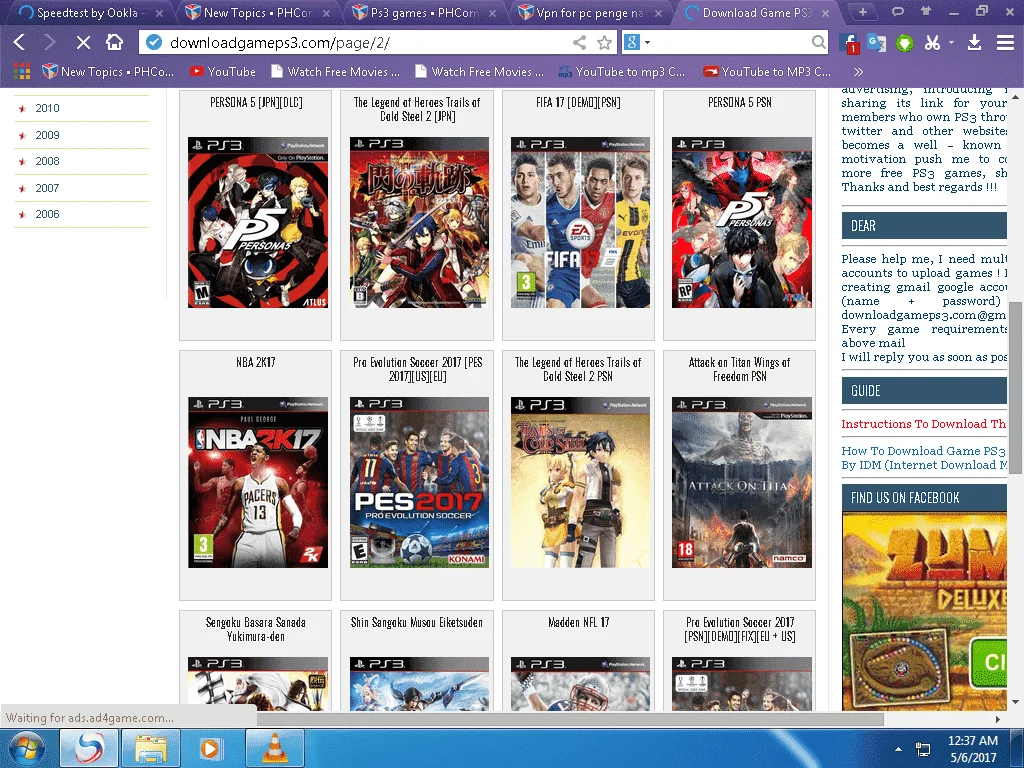Open PES 2017 cover image
Viewport: 1024px width, 768px height.
click(419, 482)
